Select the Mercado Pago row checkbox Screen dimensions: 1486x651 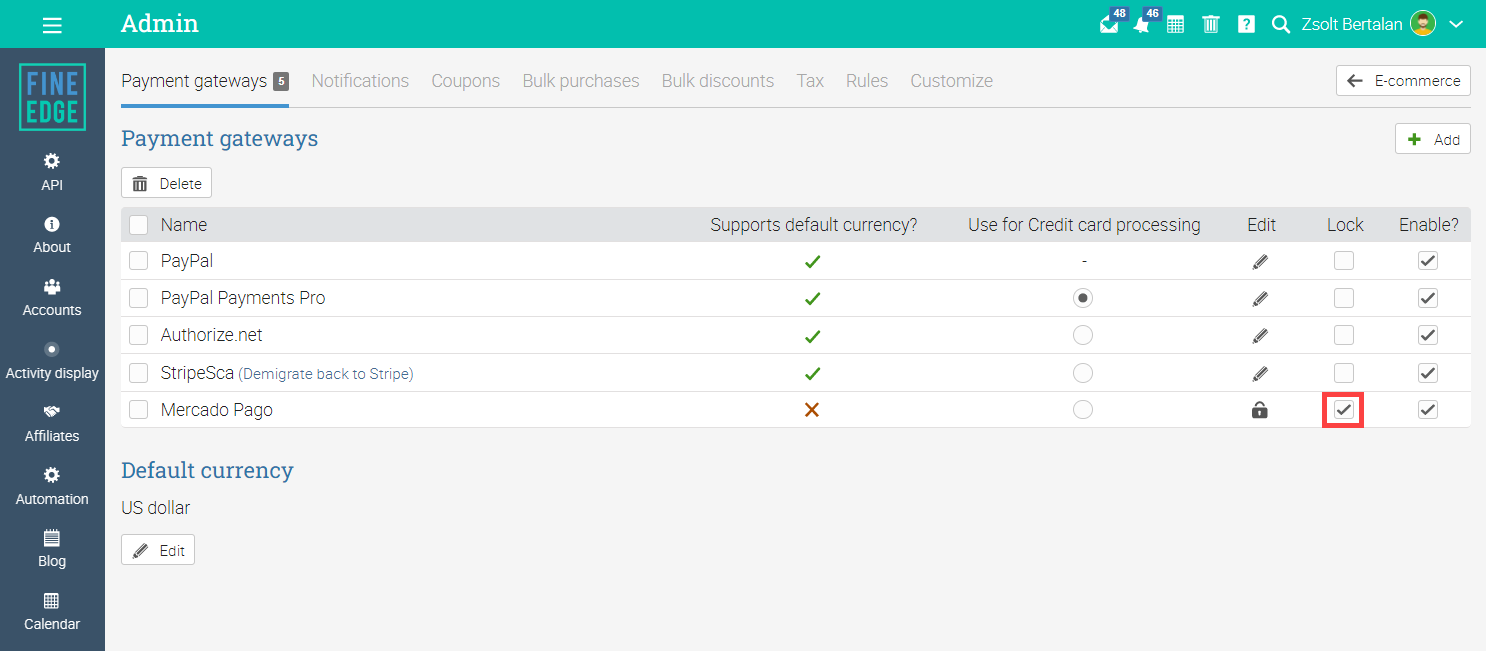[139, 410]
